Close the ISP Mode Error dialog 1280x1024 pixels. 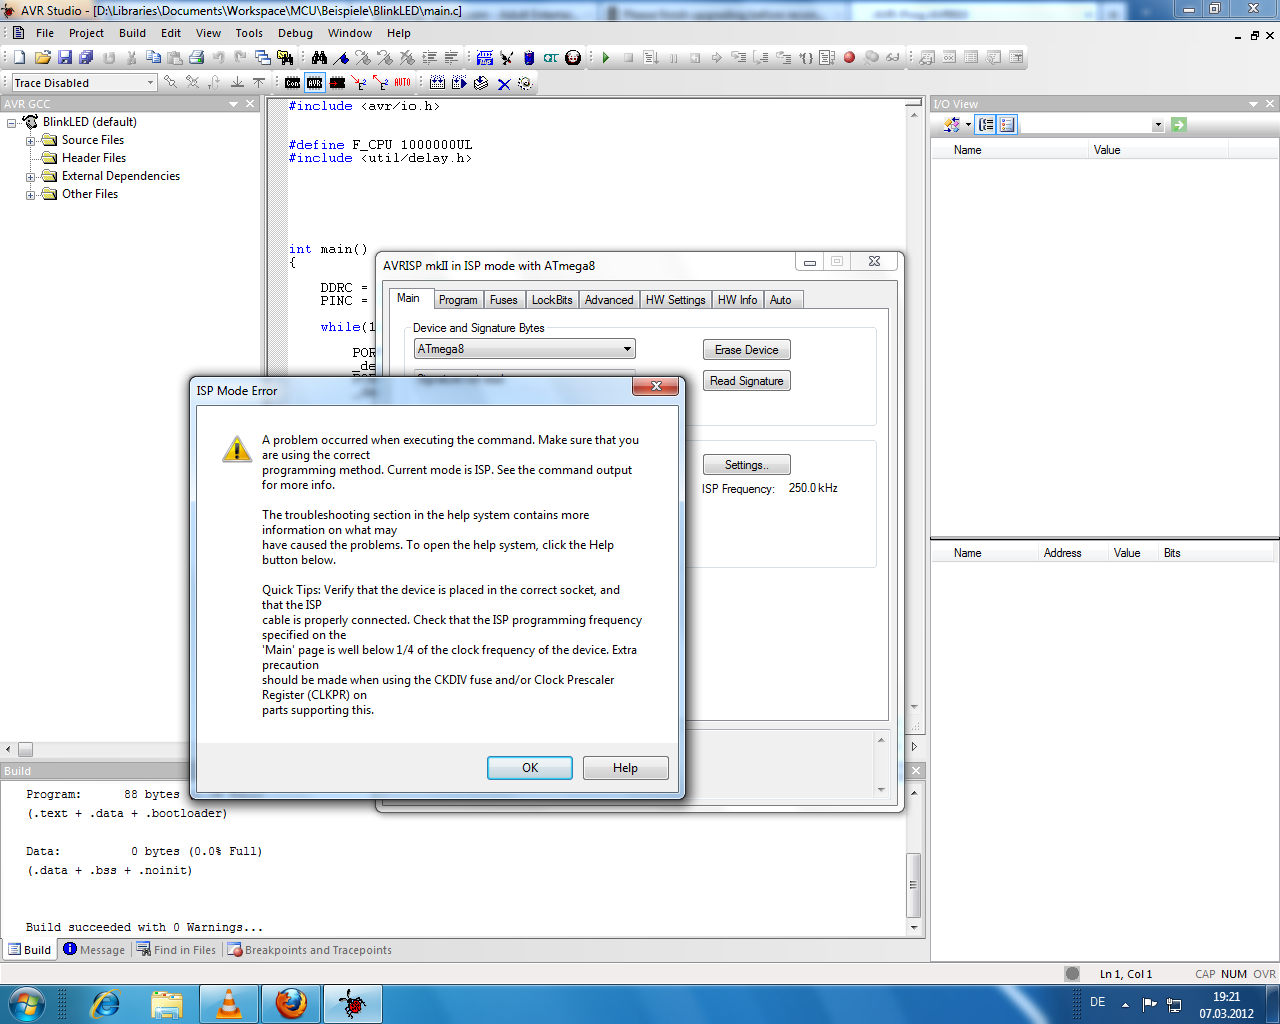click(656, 386)
